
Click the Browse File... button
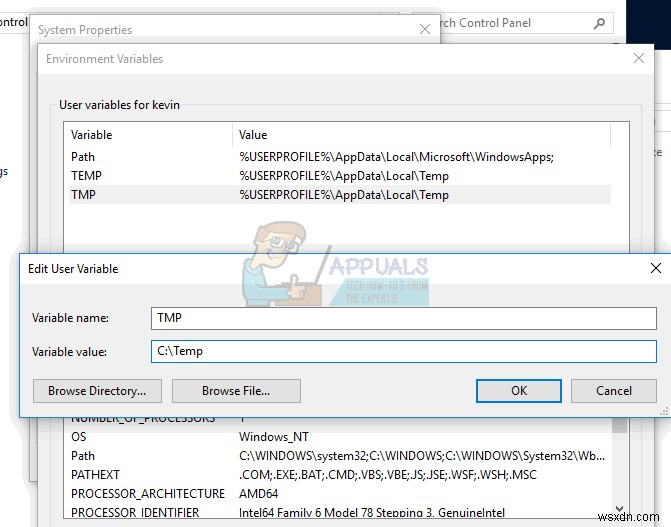236,391
